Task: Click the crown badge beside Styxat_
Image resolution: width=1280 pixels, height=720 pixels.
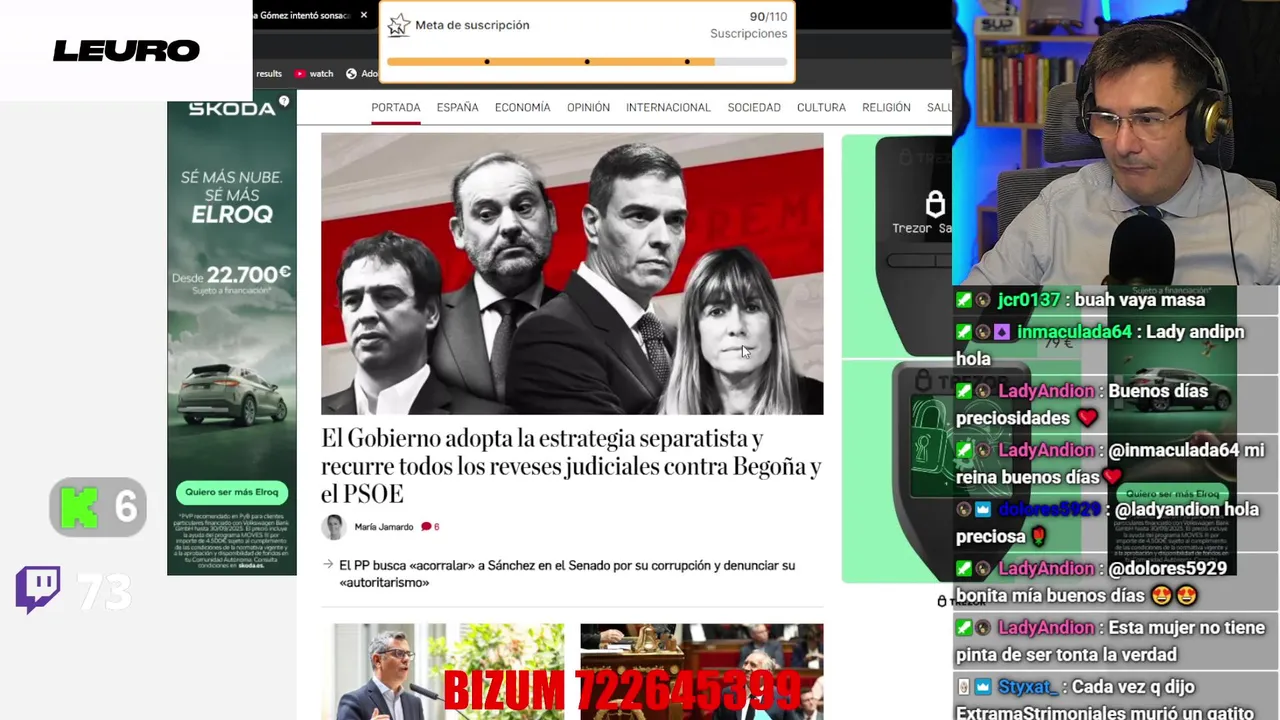Action: (983, 687)
